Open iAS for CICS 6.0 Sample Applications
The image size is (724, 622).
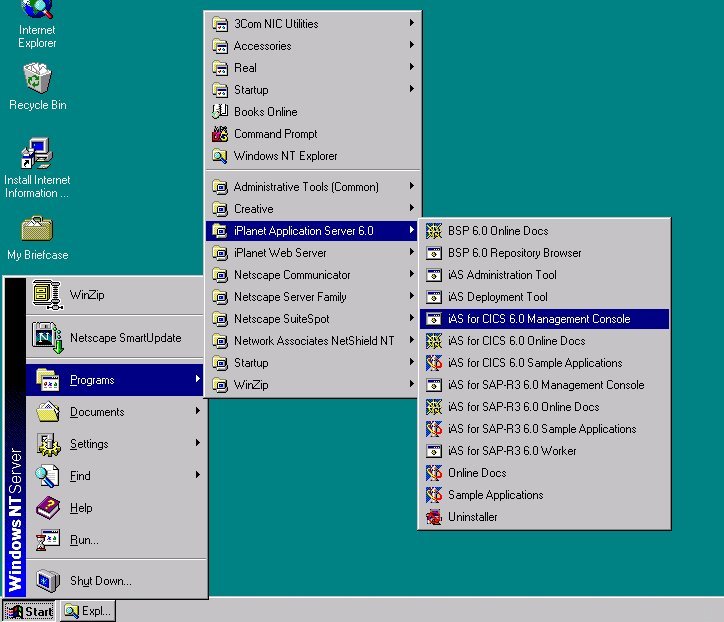point(544,363)
